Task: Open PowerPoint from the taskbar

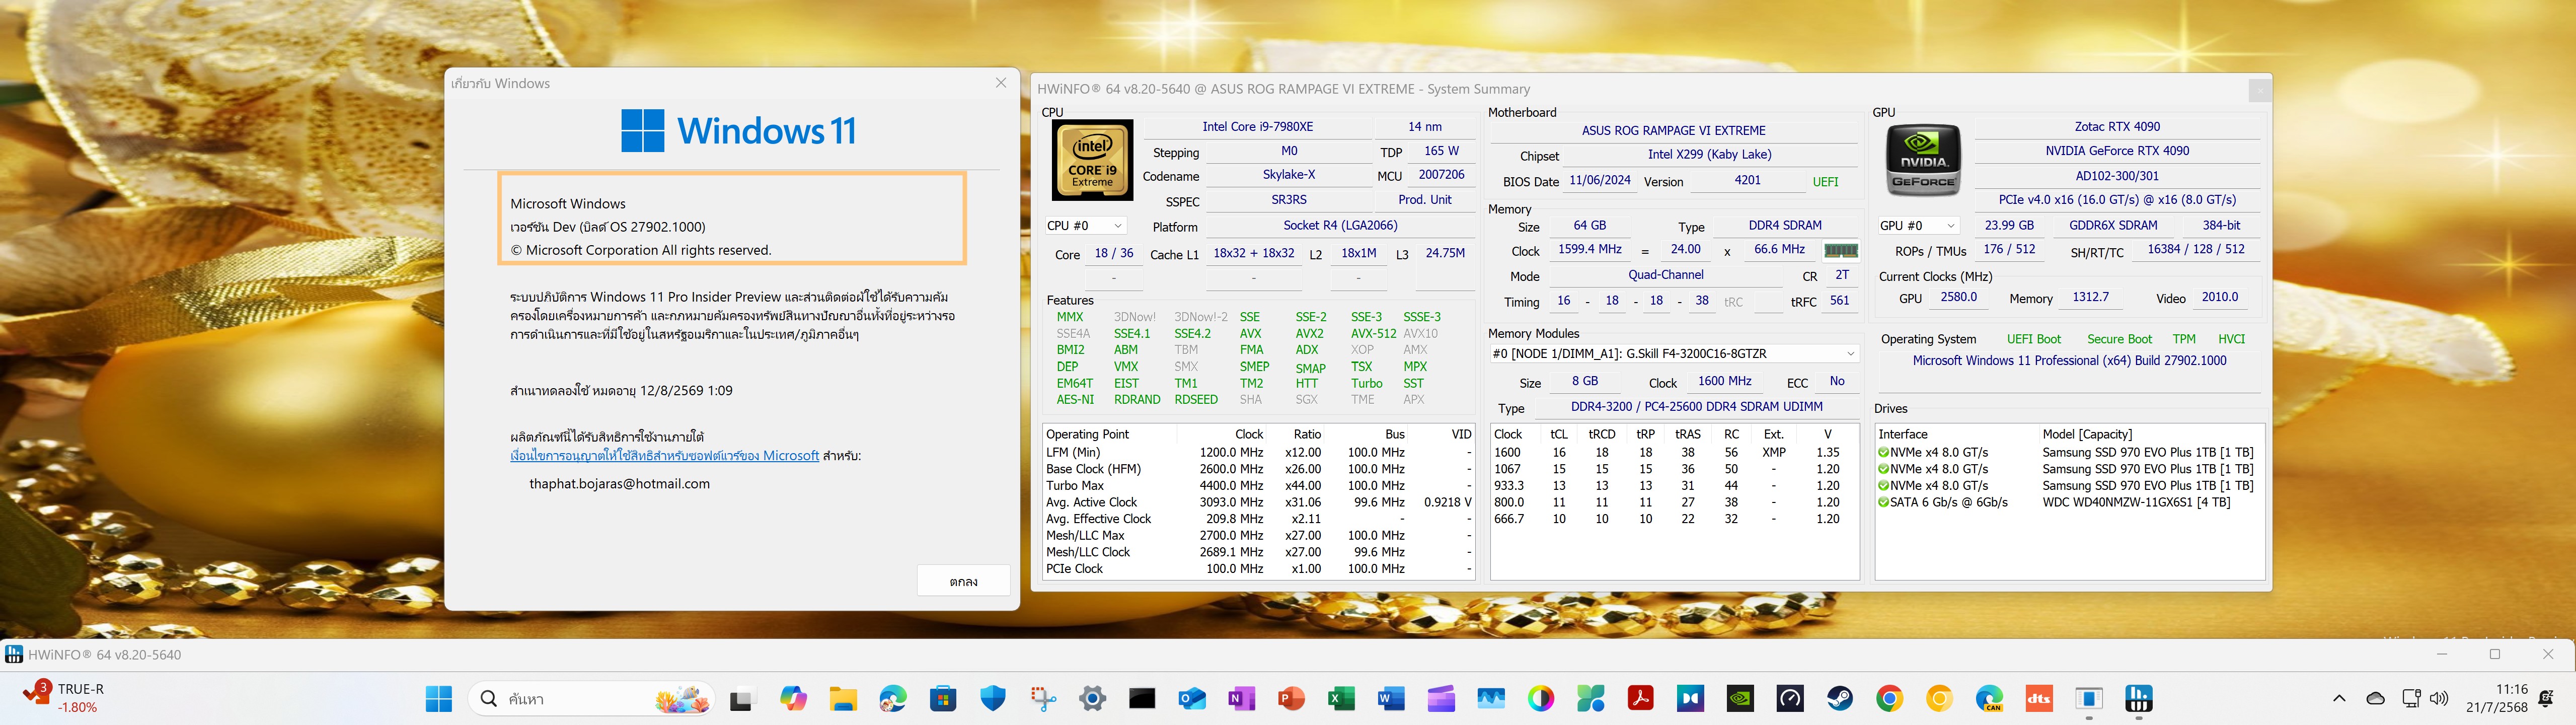Action: 1291,698
